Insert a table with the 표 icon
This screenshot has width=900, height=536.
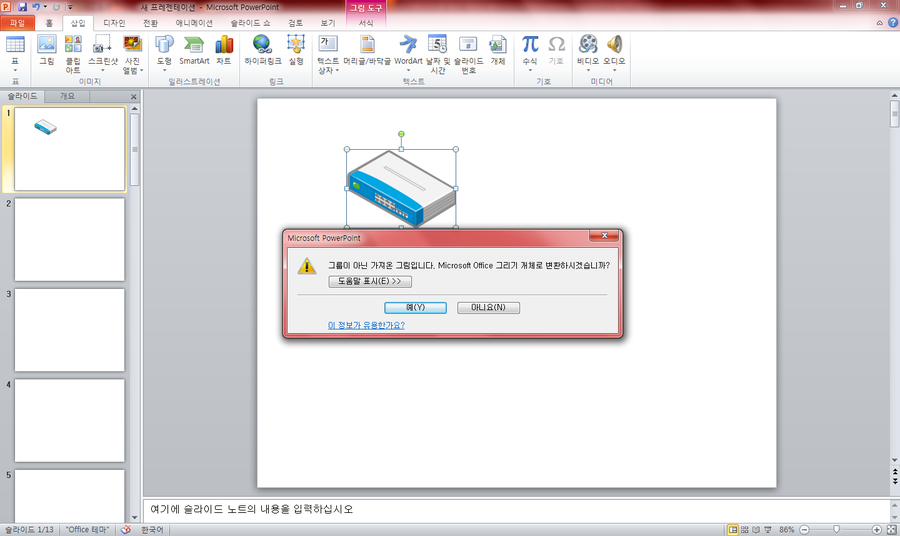point(15,45)
